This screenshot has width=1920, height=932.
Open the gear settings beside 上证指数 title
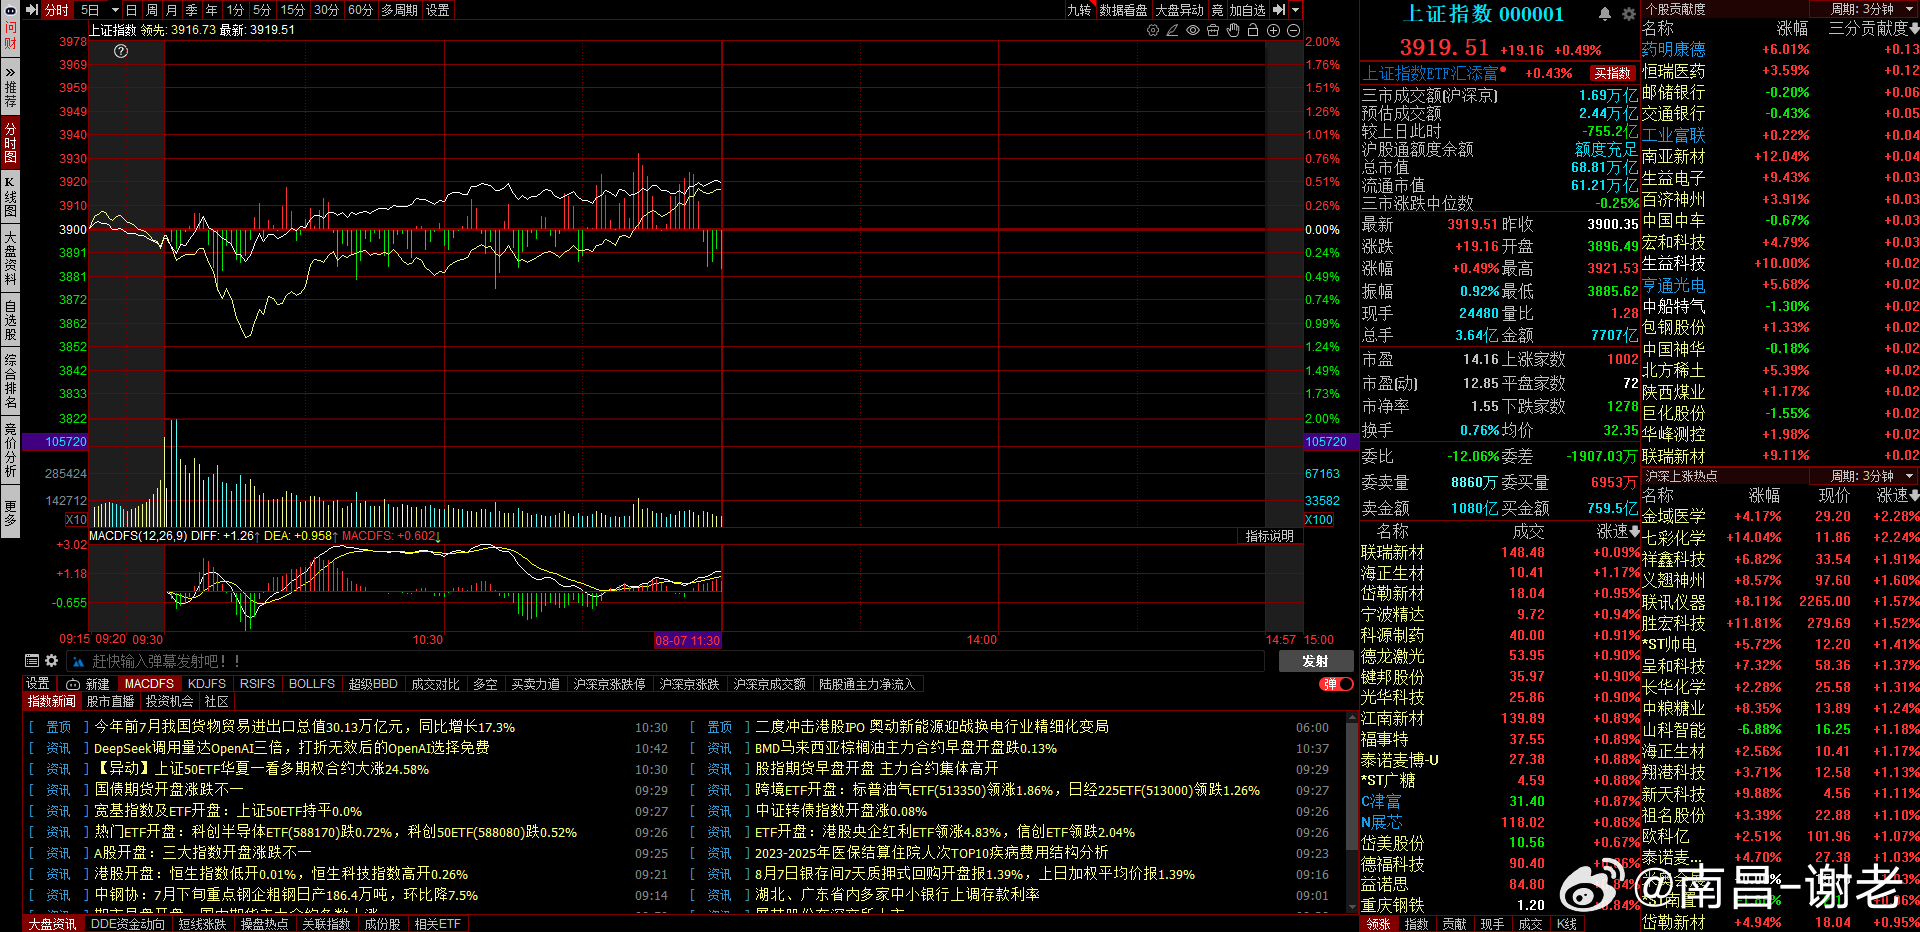tap(1628, 14)
